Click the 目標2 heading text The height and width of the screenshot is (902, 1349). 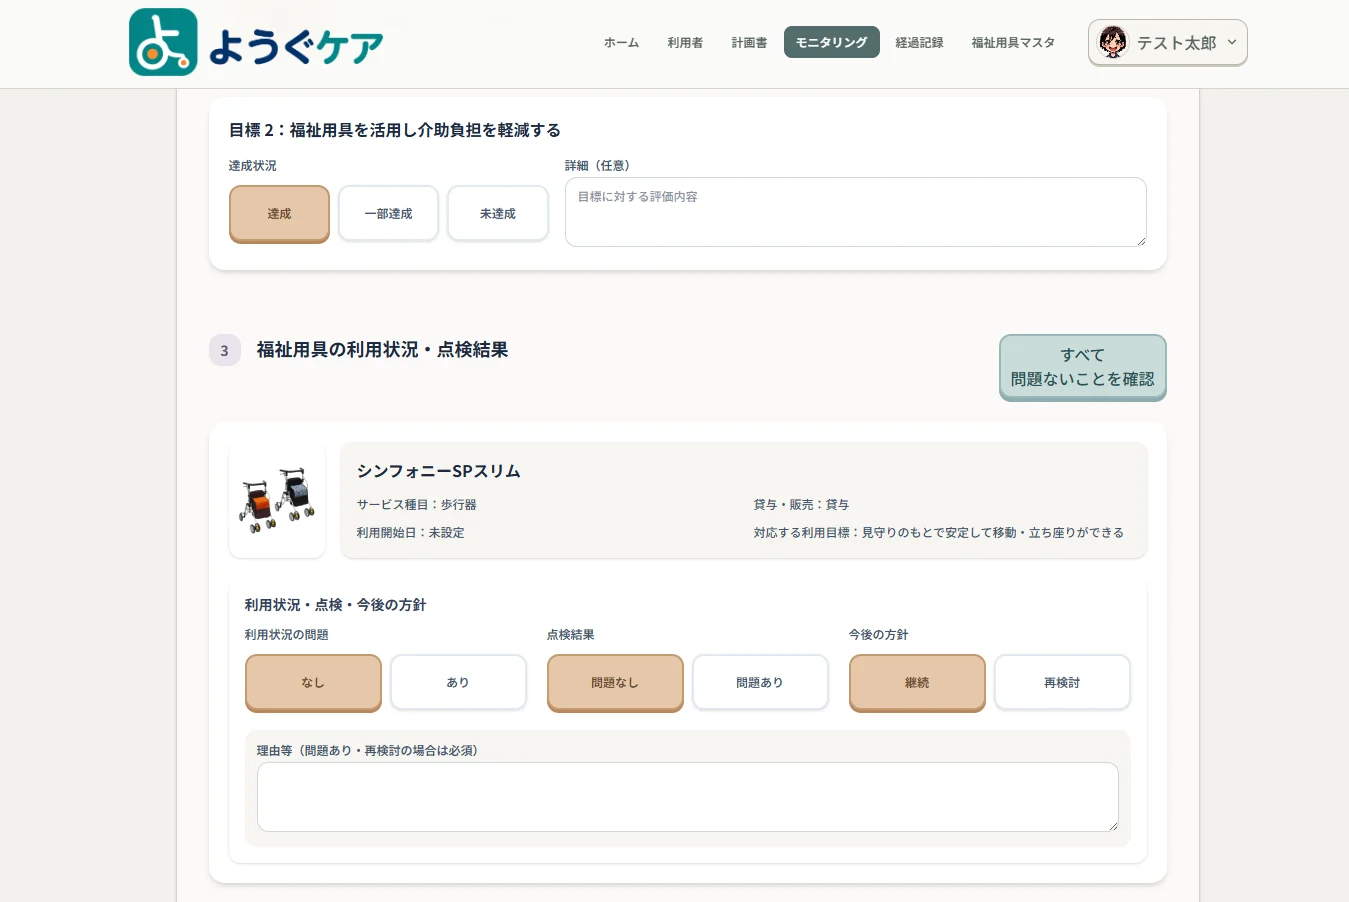coord(394,130)
